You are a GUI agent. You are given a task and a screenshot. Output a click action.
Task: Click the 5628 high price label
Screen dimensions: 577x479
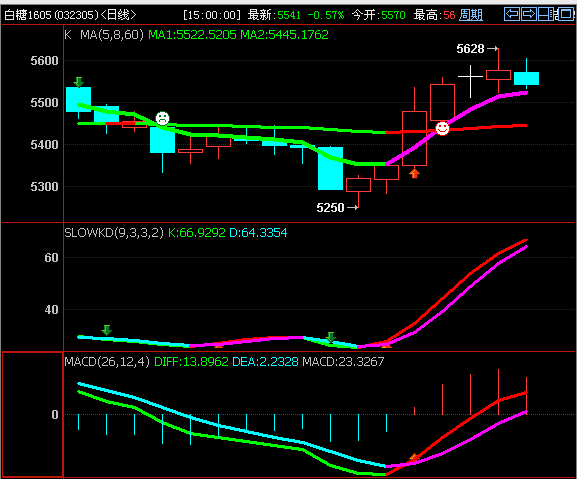pyautogui.click(x=477, y=49)
